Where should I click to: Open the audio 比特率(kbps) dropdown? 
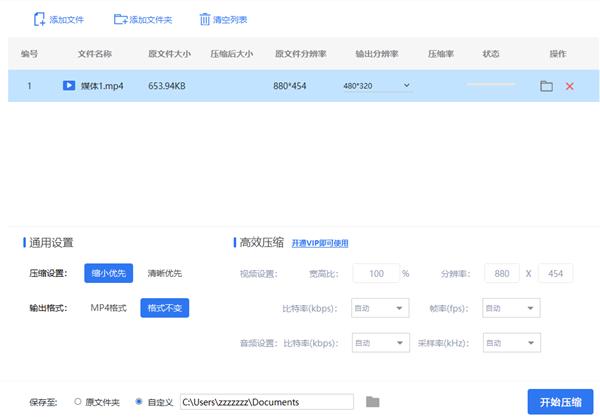click(381, 343)
